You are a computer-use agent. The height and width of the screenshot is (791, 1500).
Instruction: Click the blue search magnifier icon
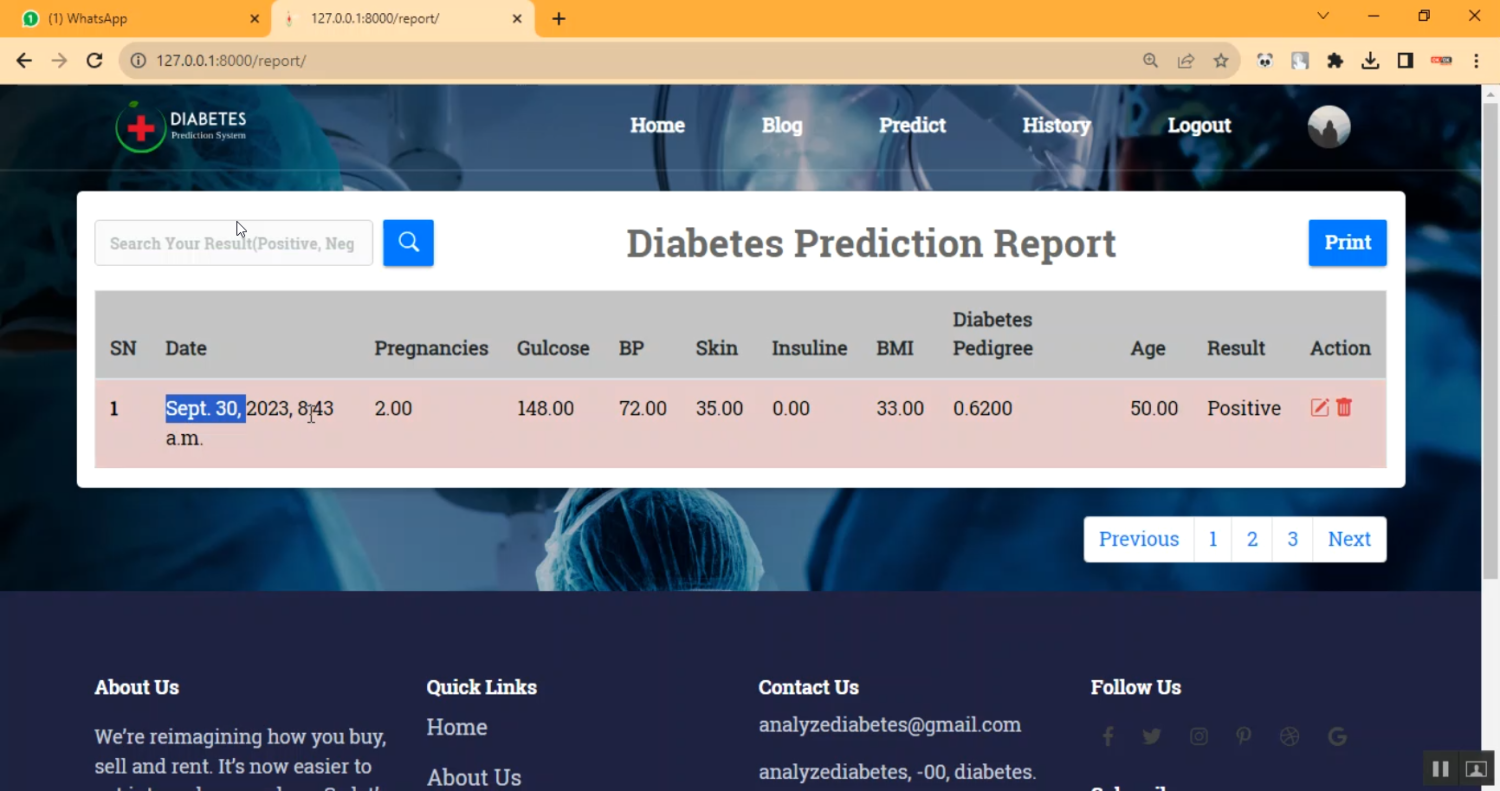[408, 242]
